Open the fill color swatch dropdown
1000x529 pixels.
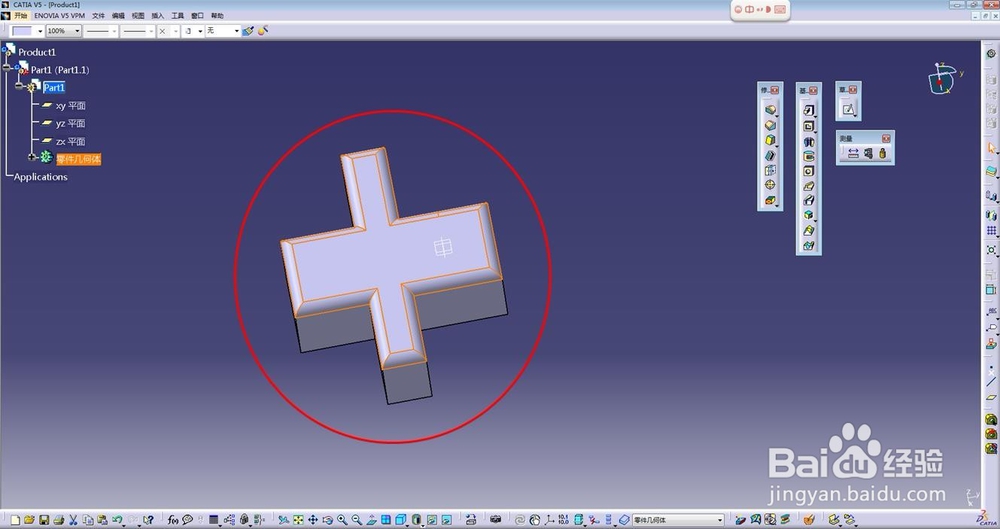click(27, 31)
